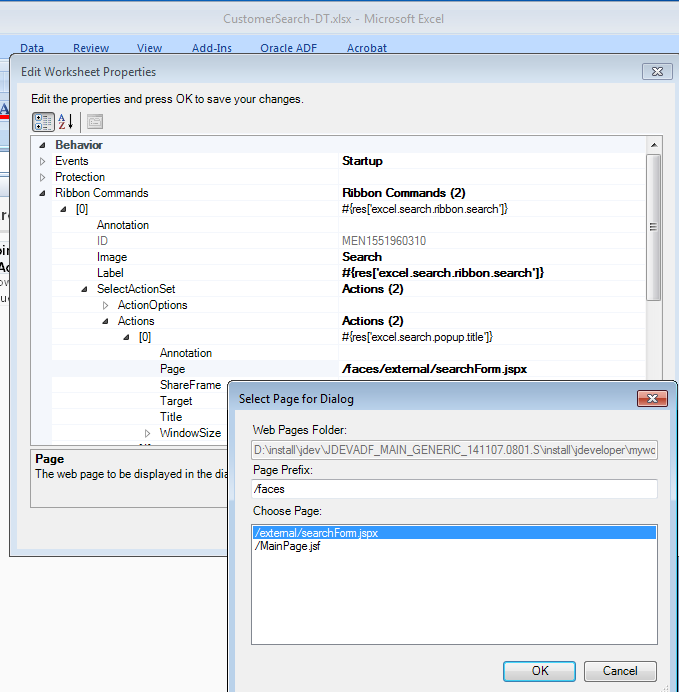Open the Acrobat ribbon tab
The height and width of the screenshot is (692, 679).
click(x=367, y=48)
